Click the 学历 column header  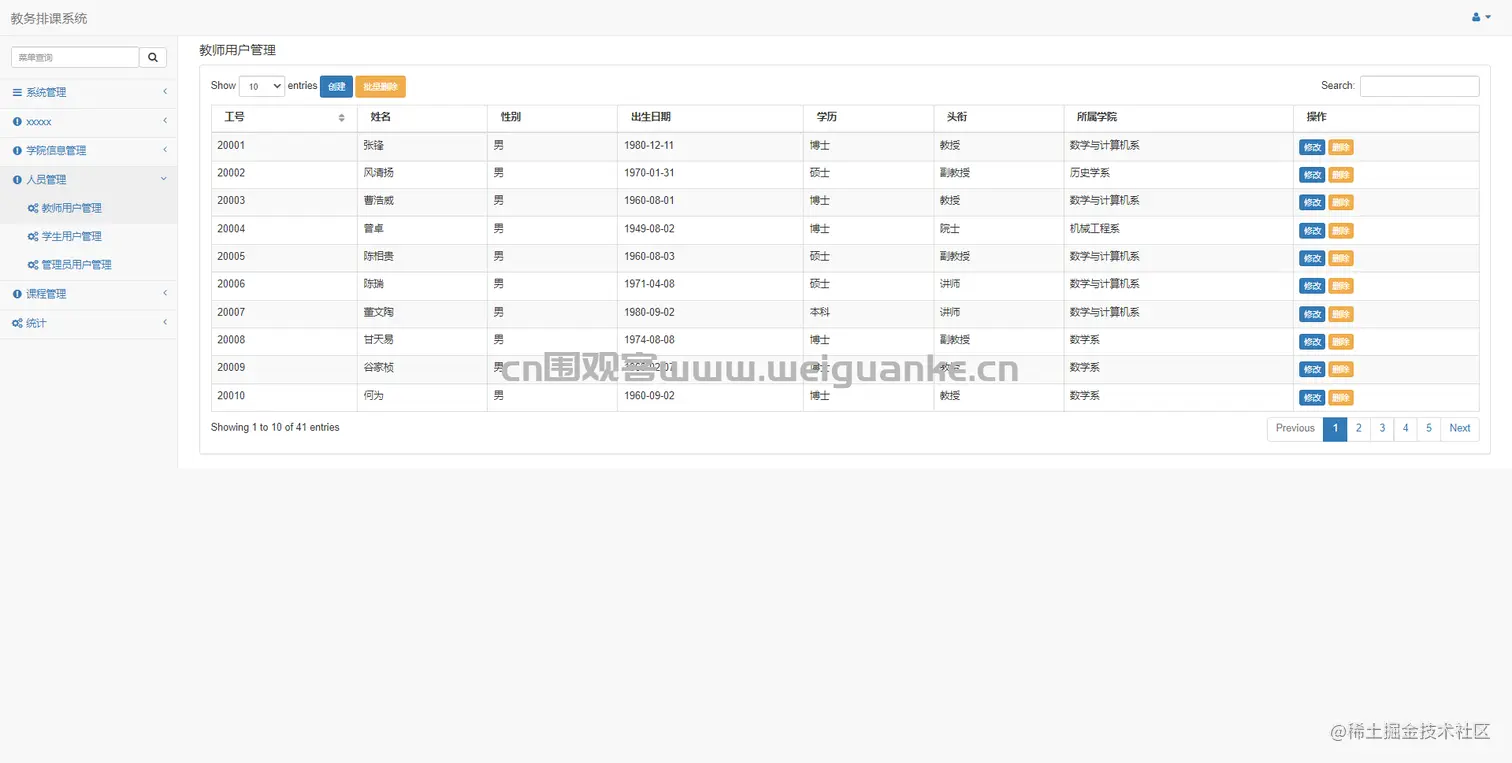click(868, 118)
